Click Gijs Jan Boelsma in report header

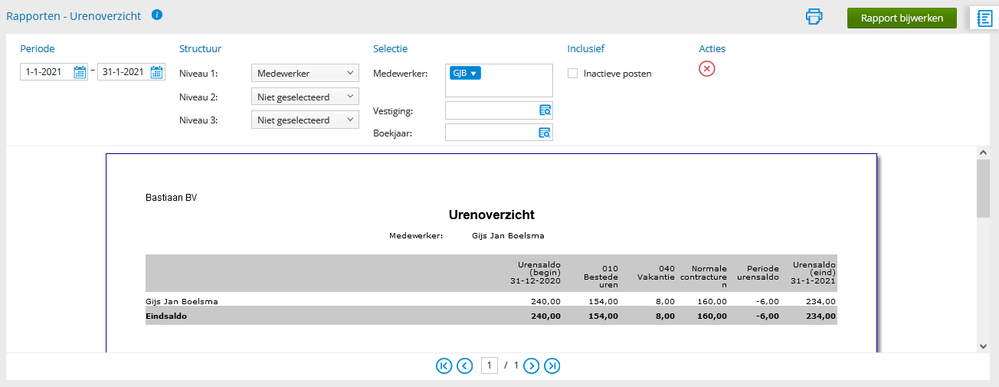tap(508, 236)
